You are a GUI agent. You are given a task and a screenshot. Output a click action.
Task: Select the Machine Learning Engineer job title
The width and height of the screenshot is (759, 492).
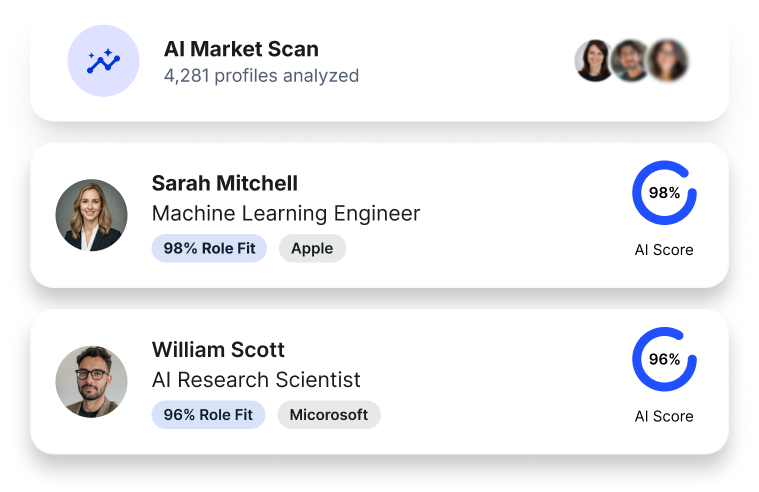click(x=286, y=214)
